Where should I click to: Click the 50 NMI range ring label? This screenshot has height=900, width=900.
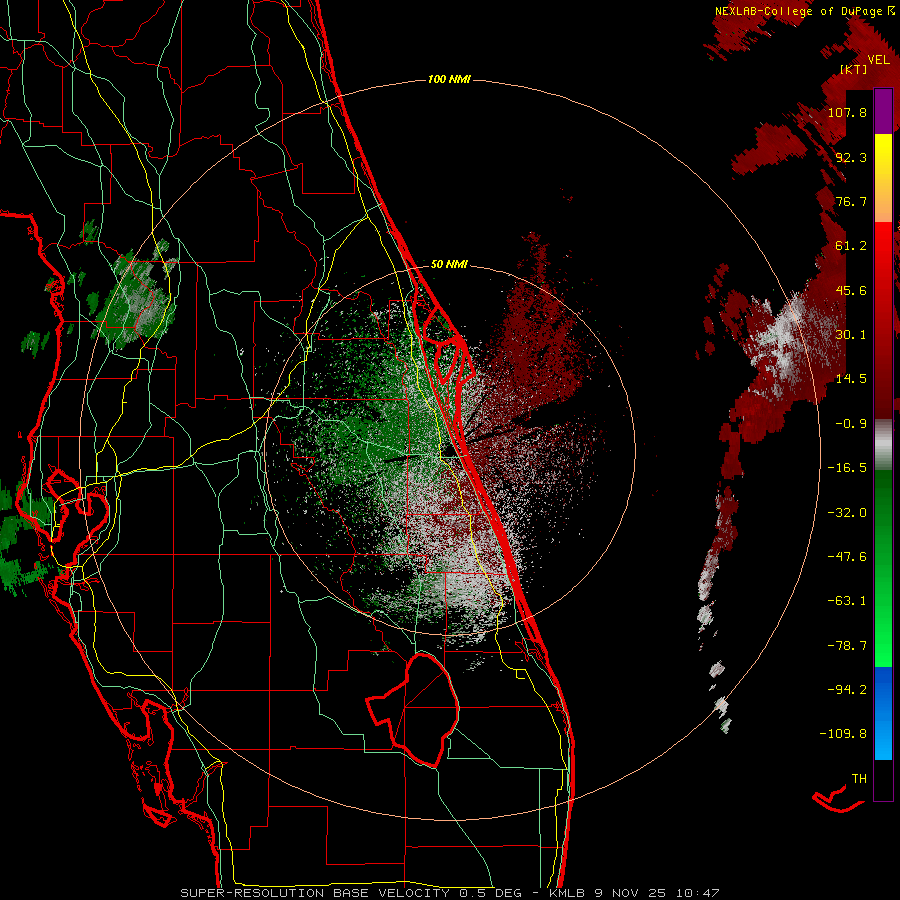pyautogui.click(x=449, y=265)
